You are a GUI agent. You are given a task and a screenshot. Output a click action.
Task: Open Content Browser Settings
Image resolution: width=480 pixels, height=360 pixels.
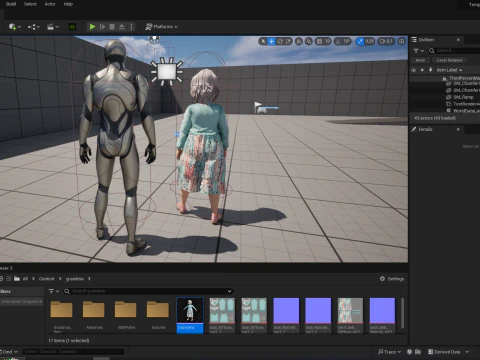[392, 279]
